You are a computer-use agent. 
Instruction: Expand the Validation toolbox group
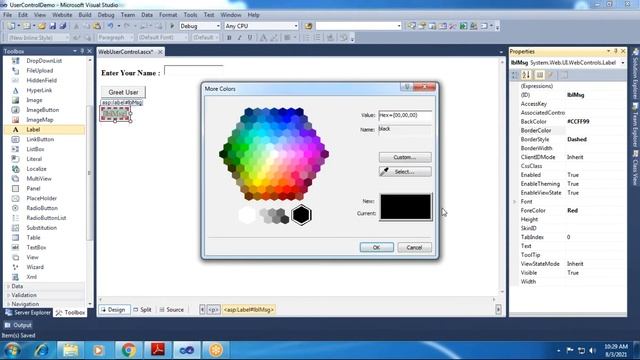(8, 295)
